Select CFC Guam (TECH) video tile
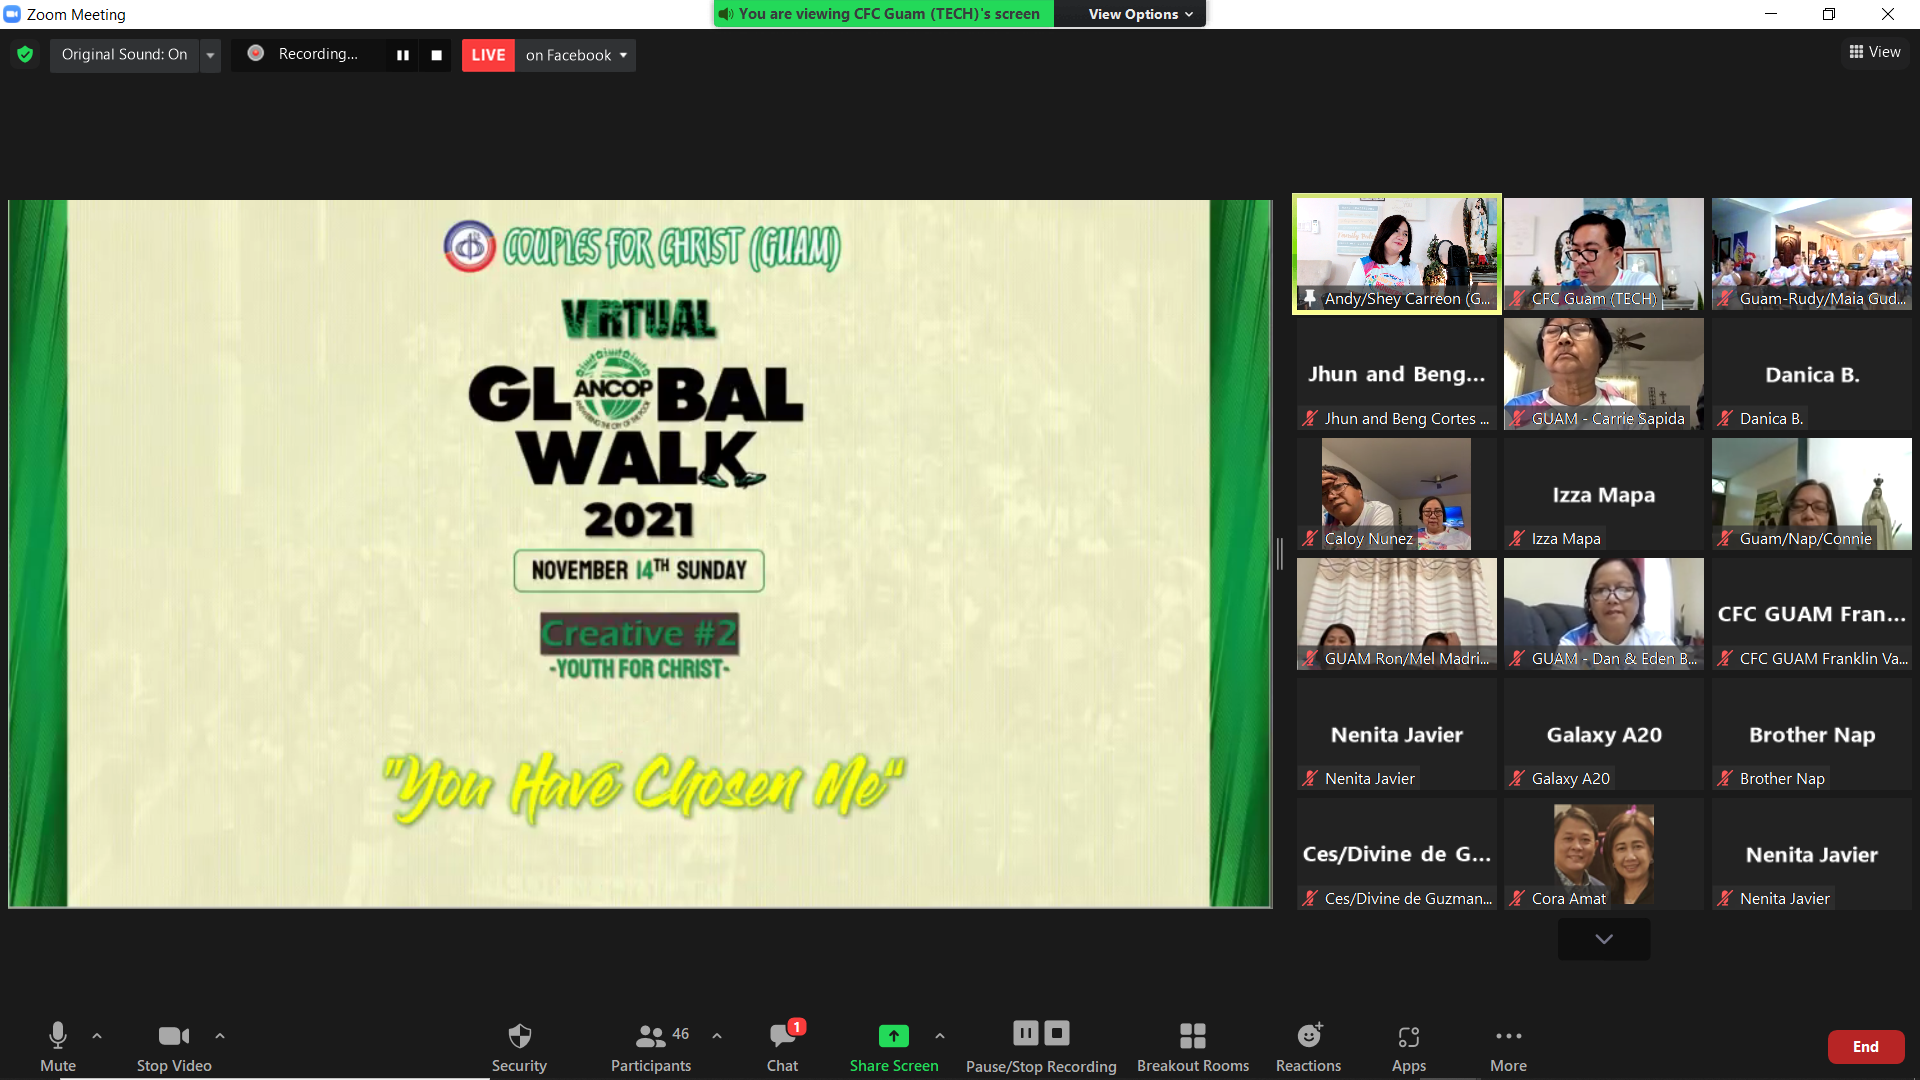Image resolution: width=1920 pixels, height=1080 pixels. [1604, 254]
